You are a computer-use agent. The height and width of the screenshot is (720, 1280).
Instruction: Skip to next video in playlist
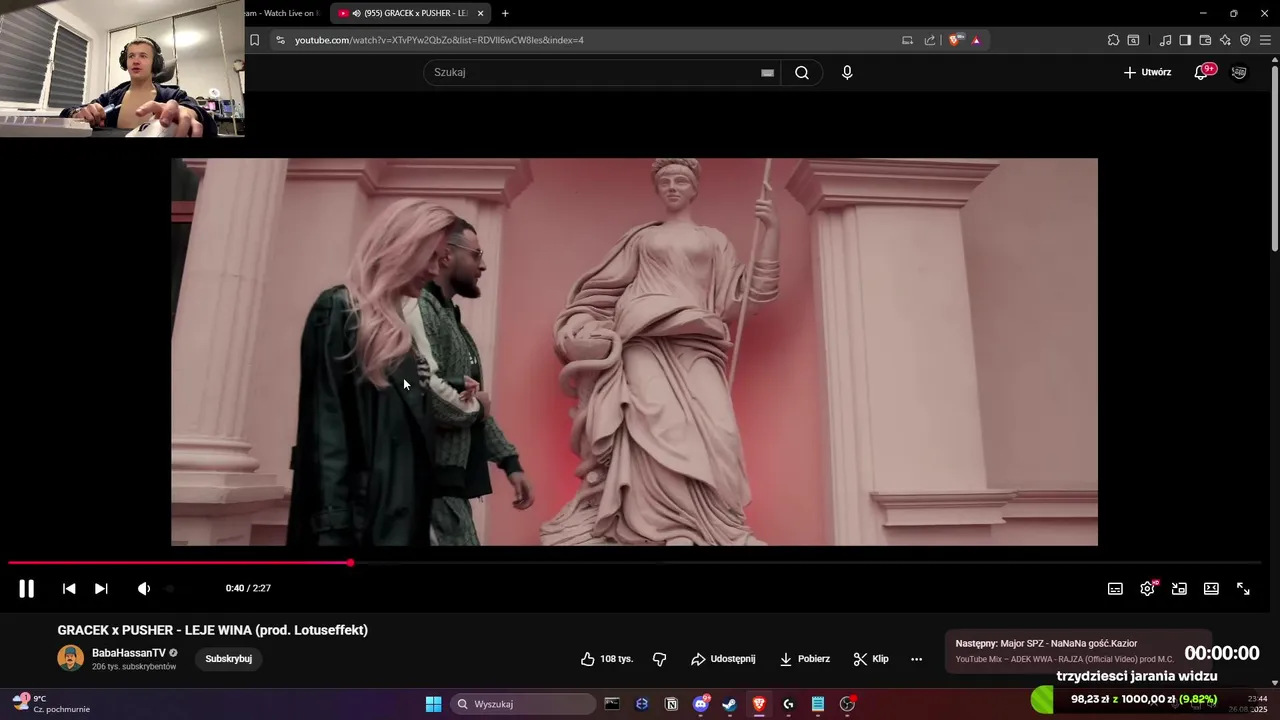pyautogui.click(x=101, y=589)
